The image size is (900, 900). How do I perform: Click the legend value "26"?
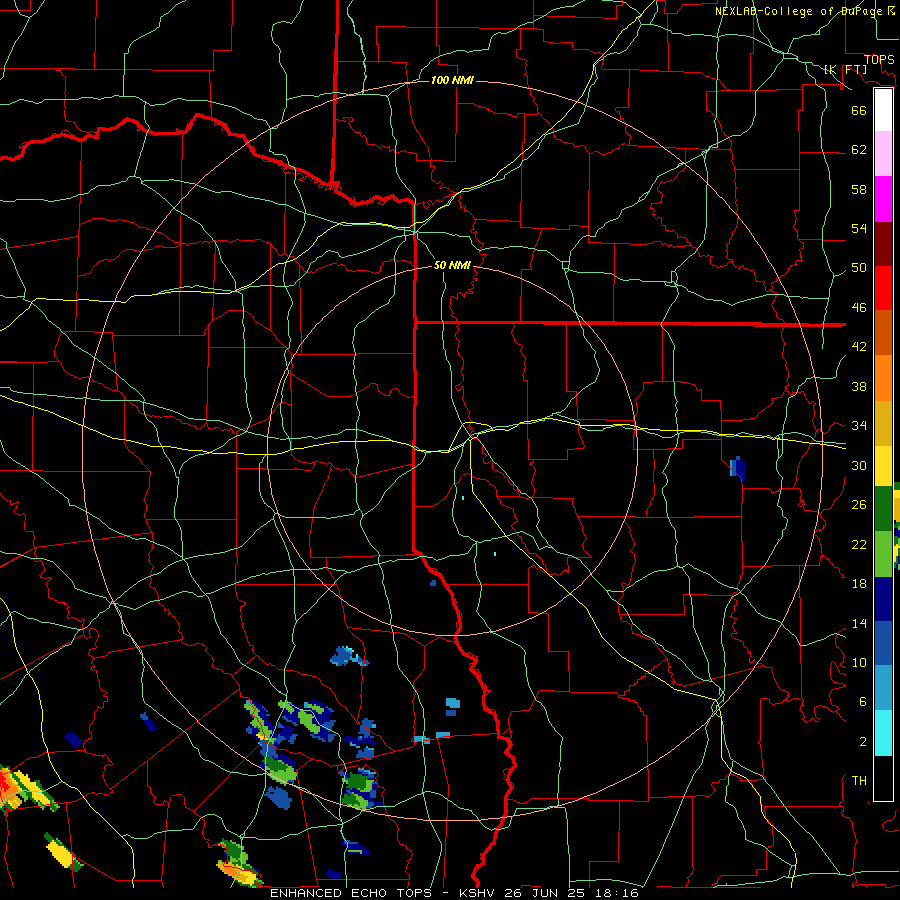click(x=859, y=505)
